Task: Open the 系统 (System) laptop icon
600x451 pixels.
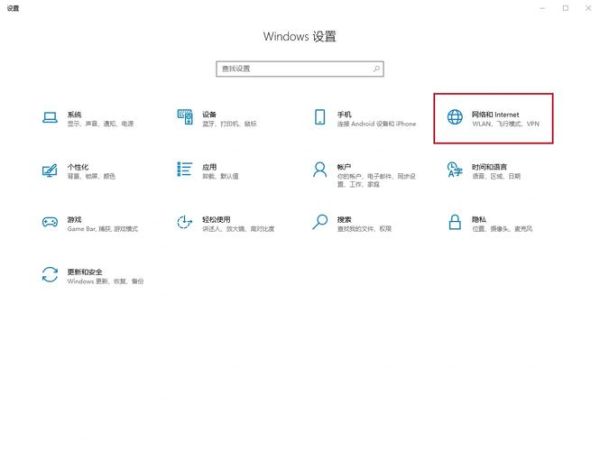Action: point(50,118)
